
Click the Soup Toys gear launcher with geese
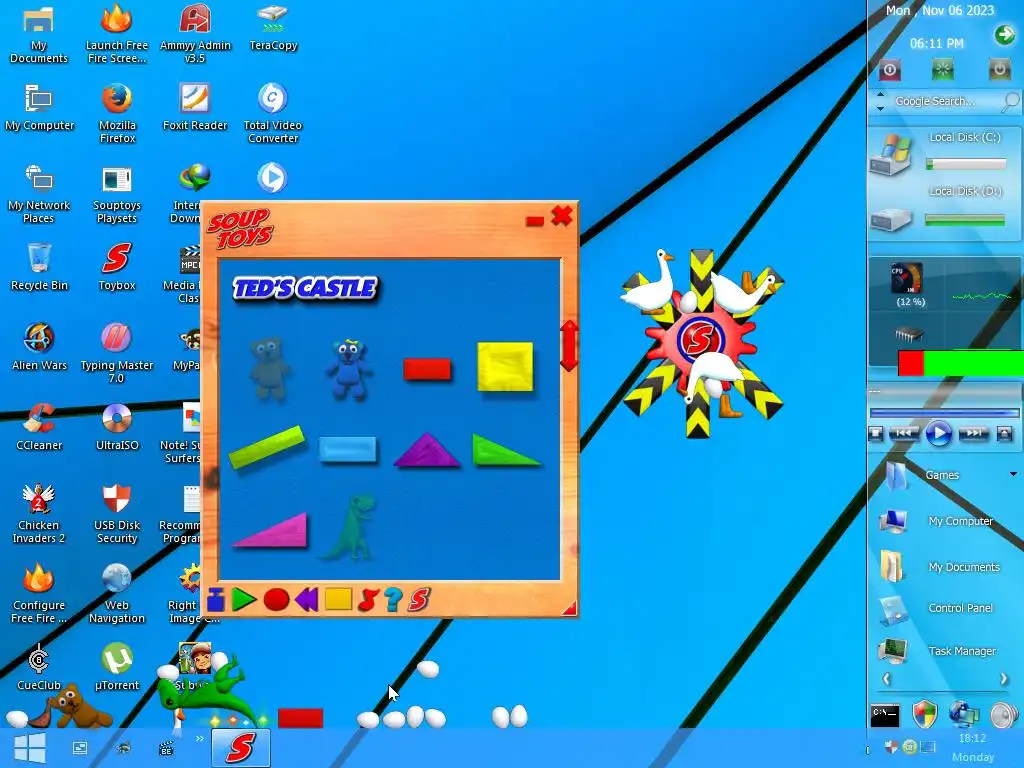(700, 341)
